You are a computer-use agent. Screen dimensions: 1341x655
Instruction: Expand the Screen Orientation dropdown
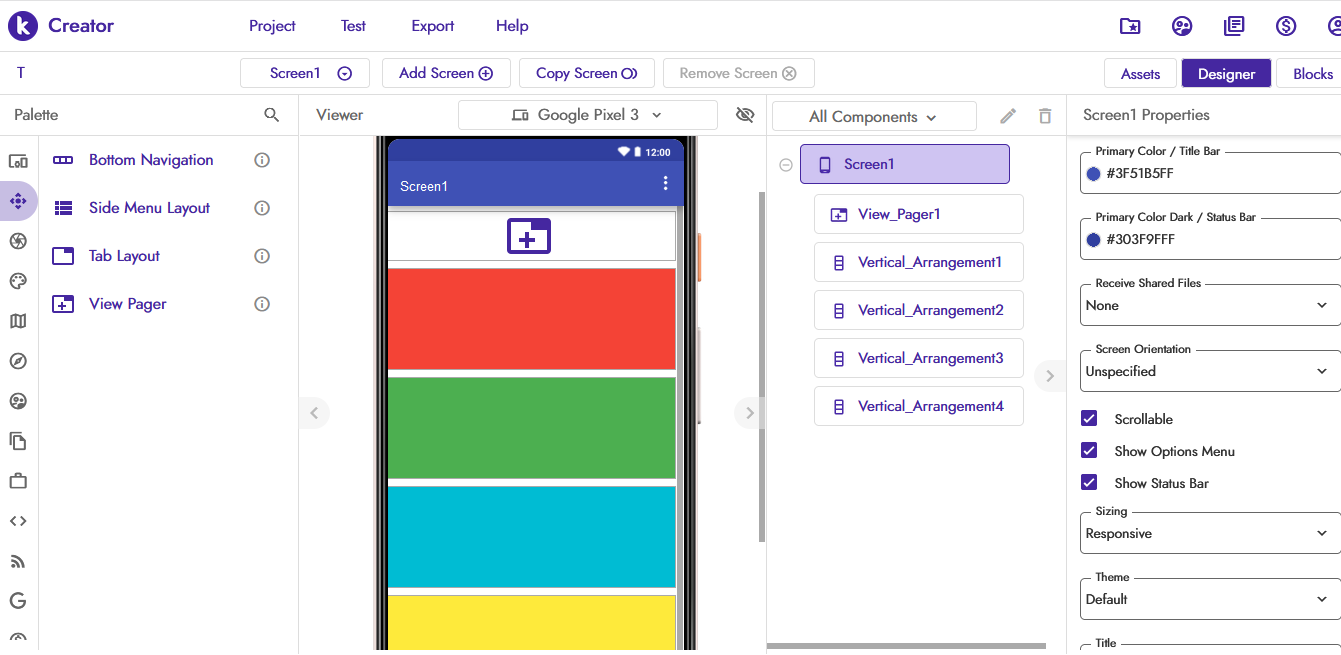[x=1210, y=371]
